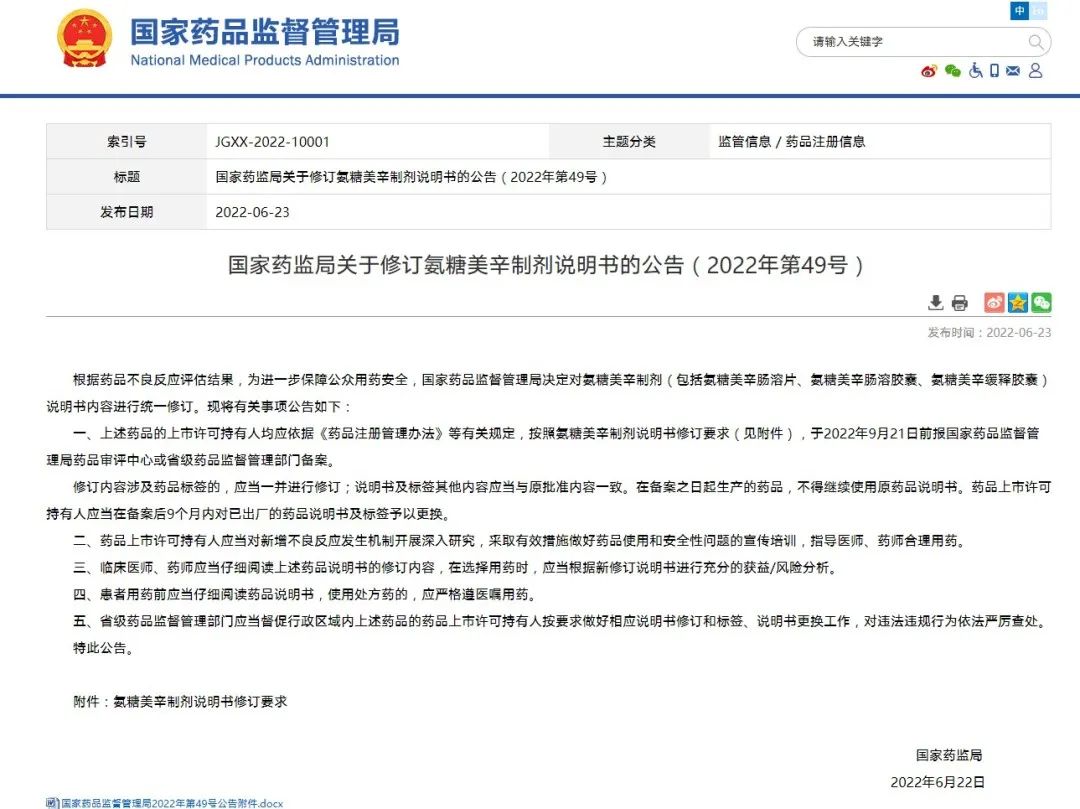Print the page using printer icon
1080x809 pixels.
click(960, 303)
